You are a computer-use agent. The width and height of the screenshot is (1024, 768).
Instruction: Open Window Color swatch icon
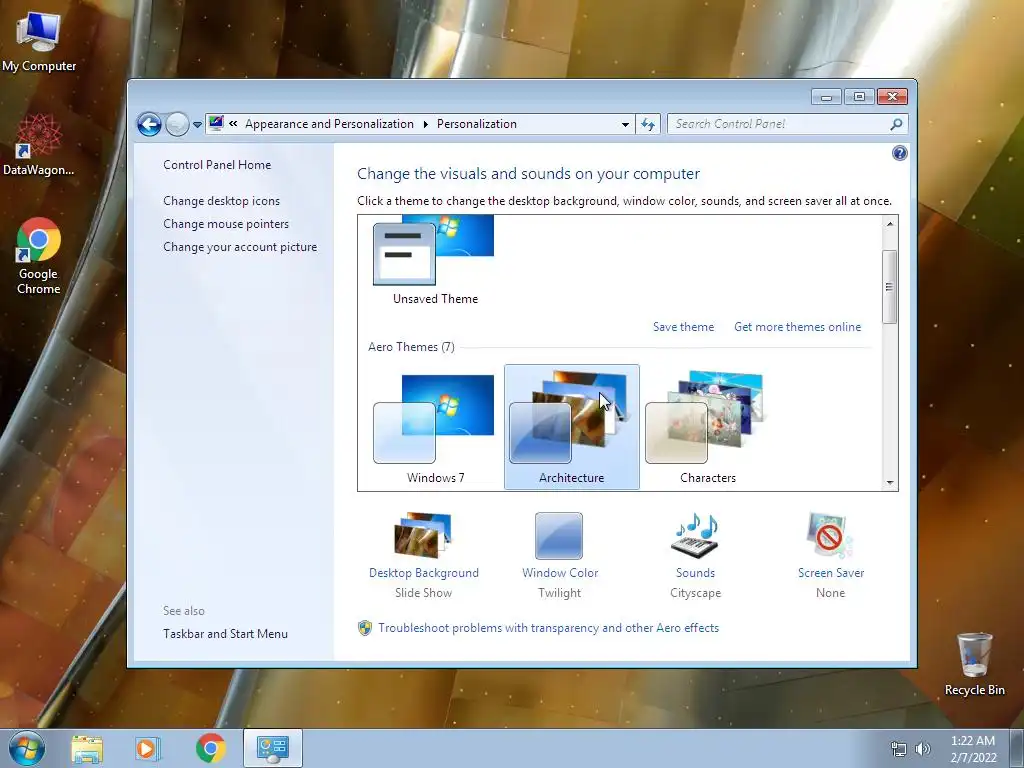[559, 536]
